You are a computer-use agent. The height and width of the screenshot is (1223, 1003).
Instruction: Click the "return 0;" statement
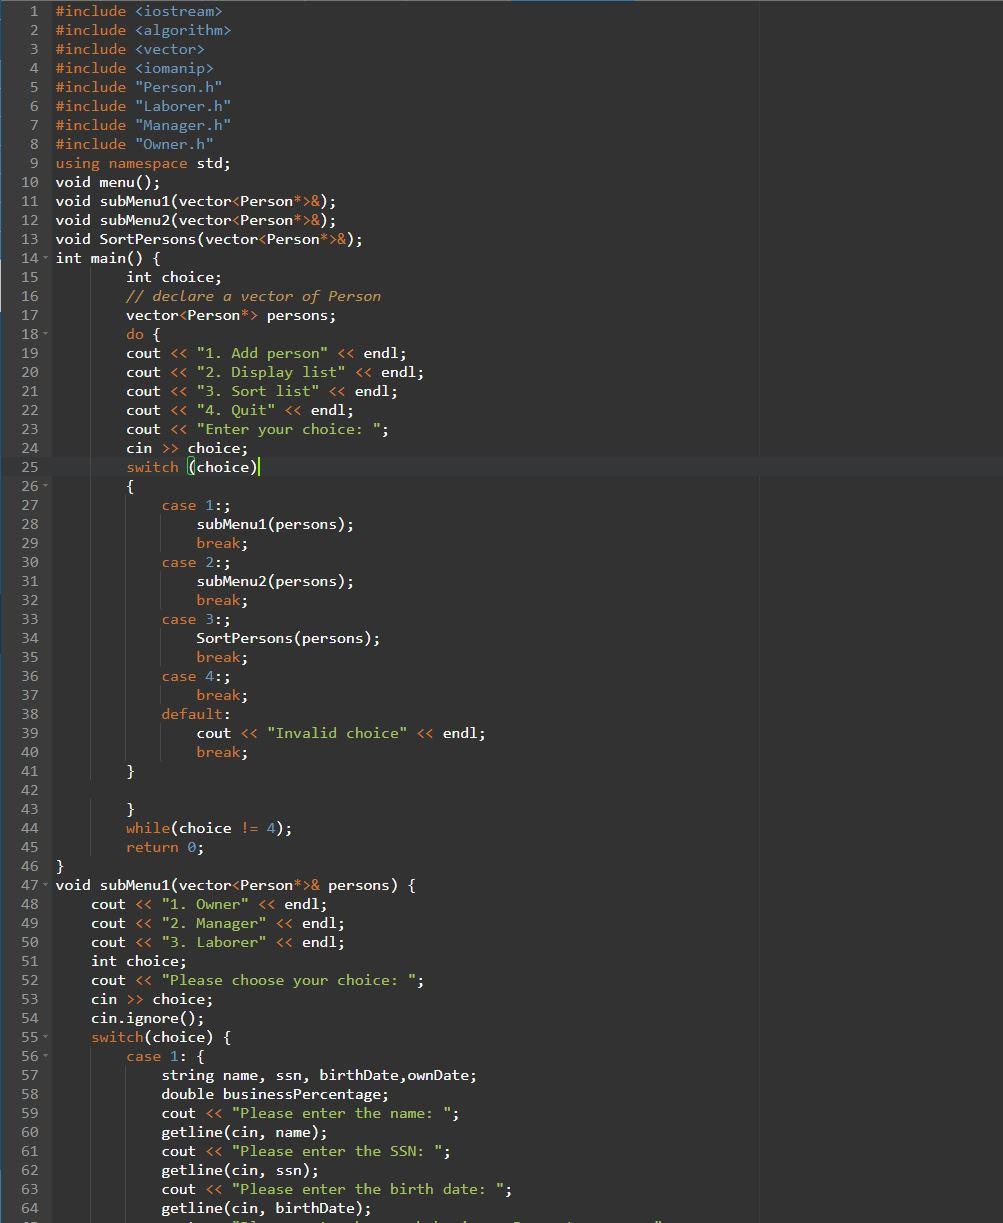(165, 847)
